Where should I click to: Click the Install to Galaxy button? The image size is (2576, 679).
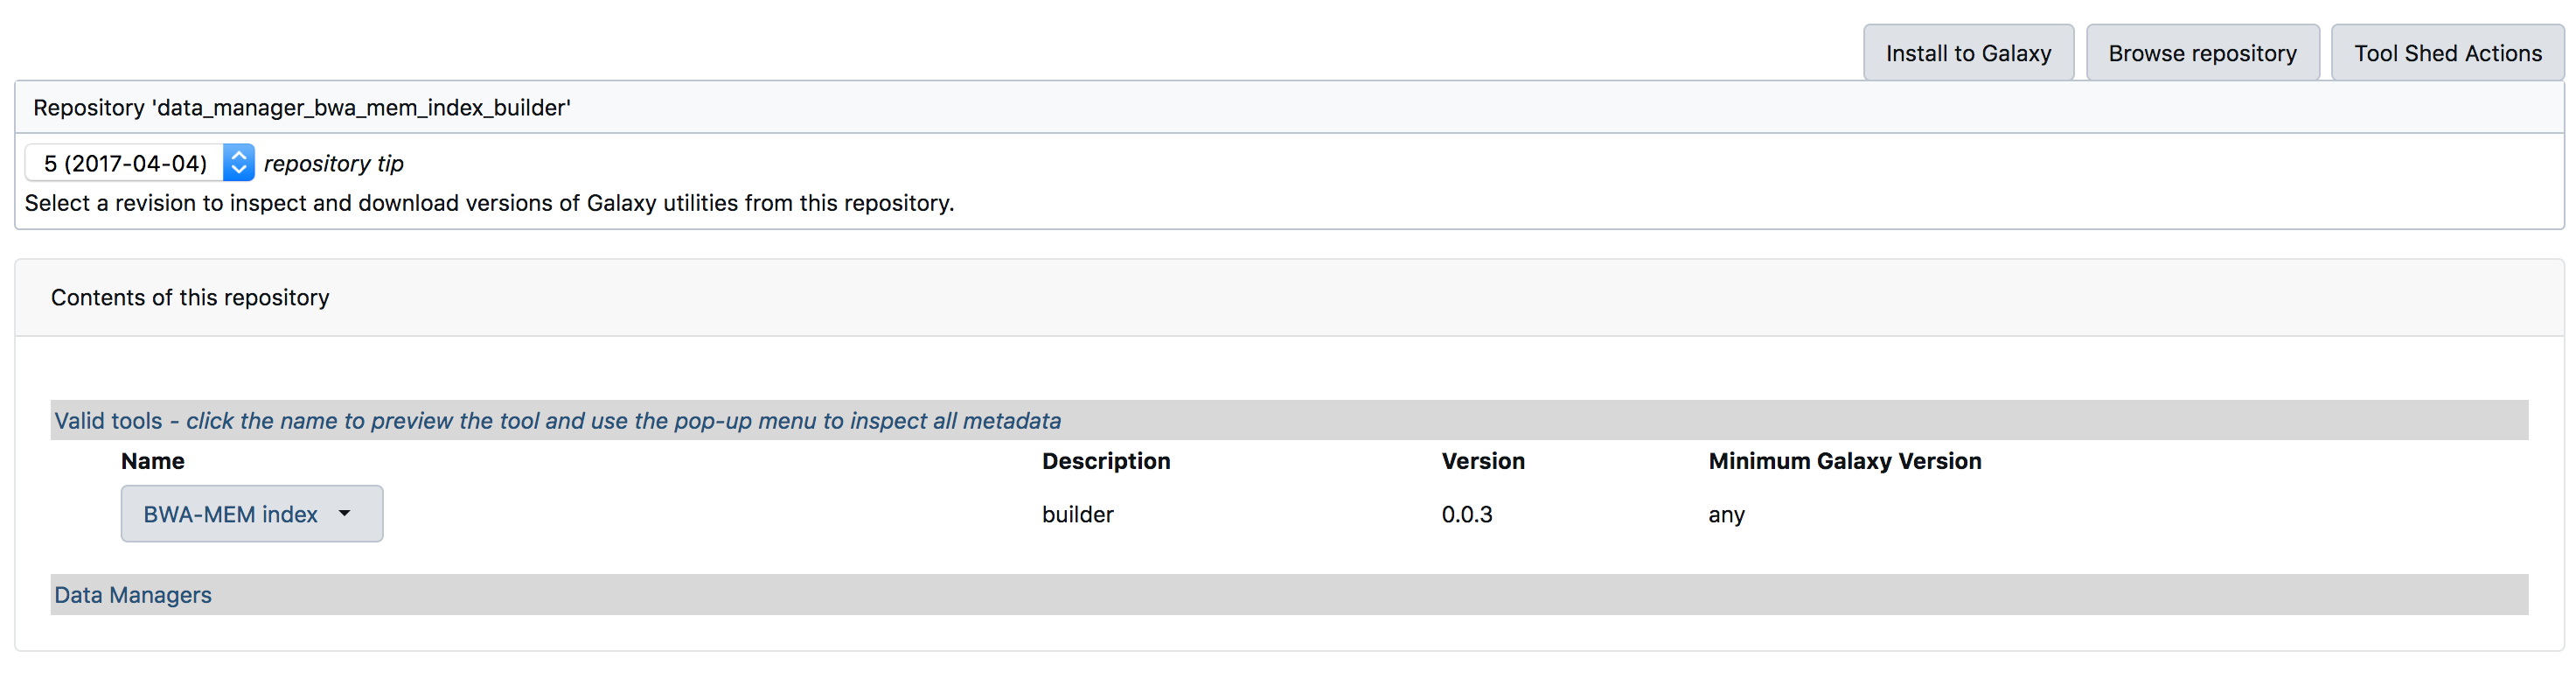click(1967, 53)
